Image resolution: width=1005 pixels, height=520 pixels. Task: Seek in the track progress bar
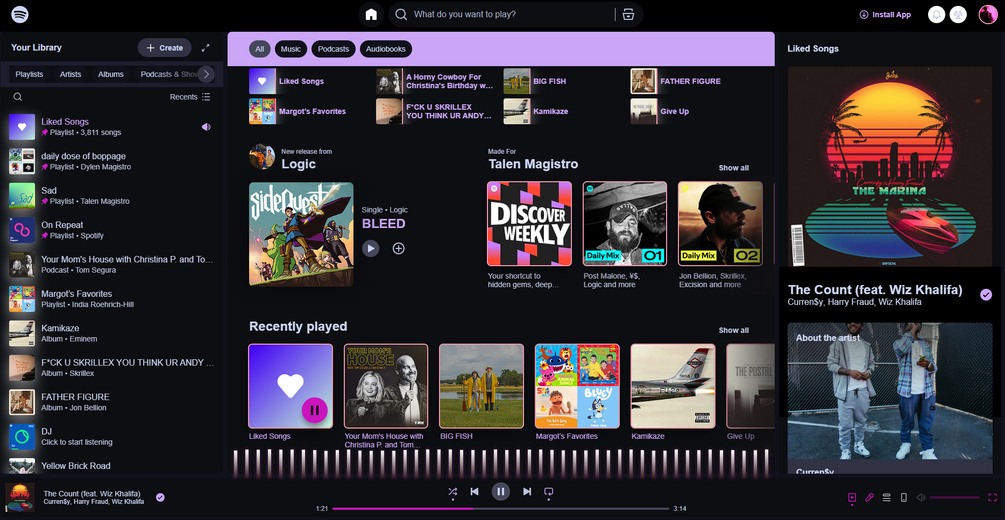tap(501, 508)
